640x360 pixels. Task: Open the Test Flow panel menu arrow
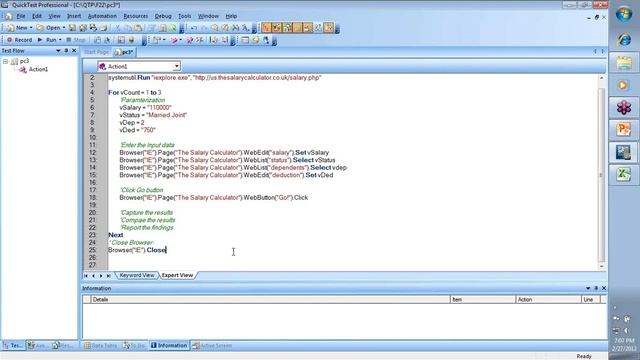58,51
